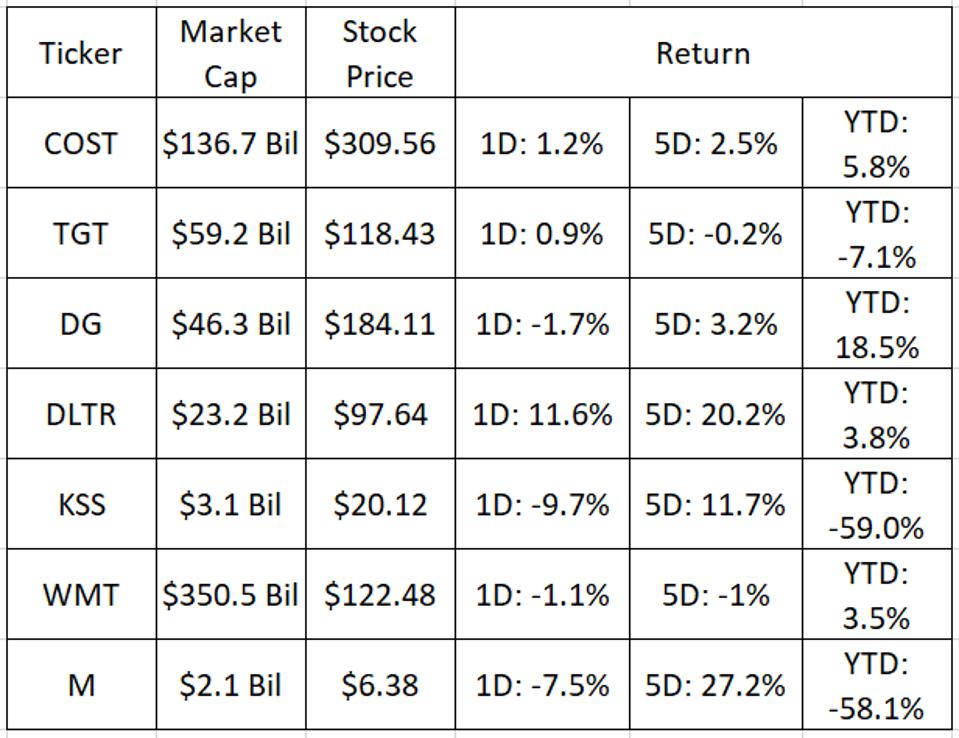Select the KSS ticker cell

click(80, 504)
